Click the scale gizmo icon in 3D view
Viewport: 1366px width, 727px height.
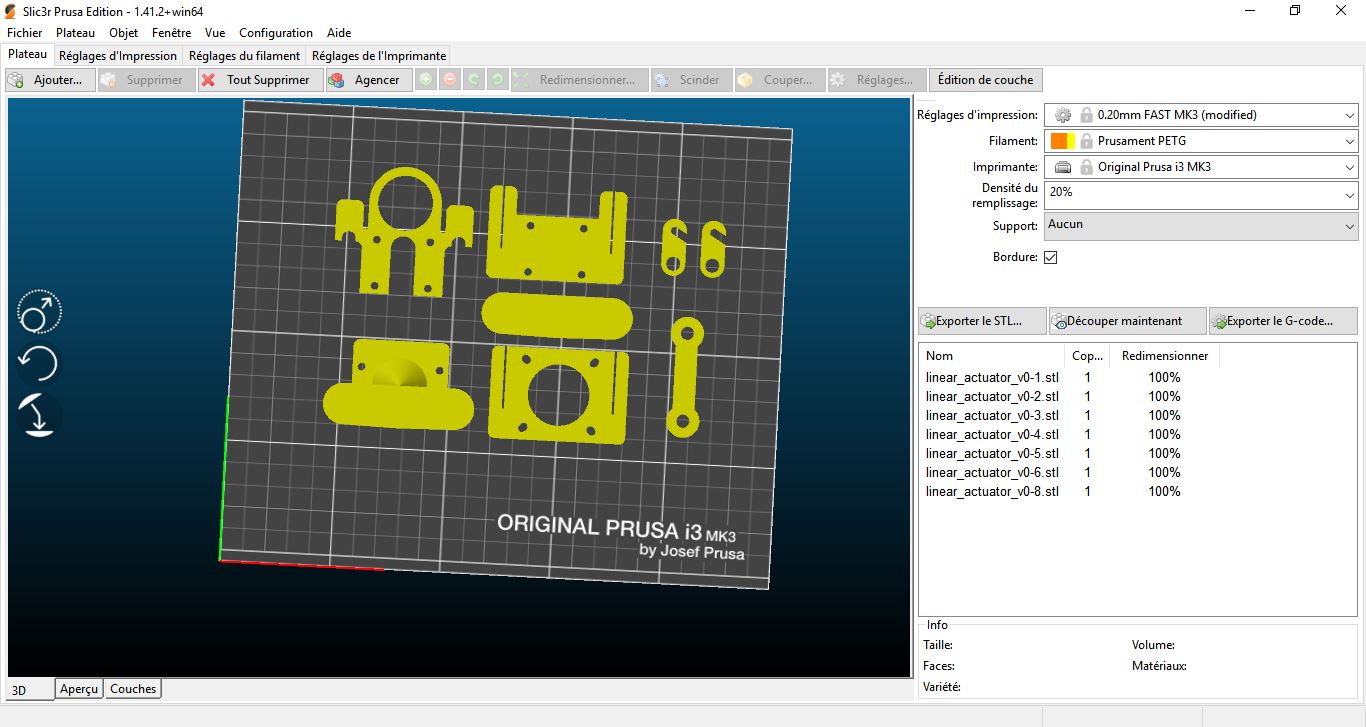pyautogui.click(x=39, y=314)
